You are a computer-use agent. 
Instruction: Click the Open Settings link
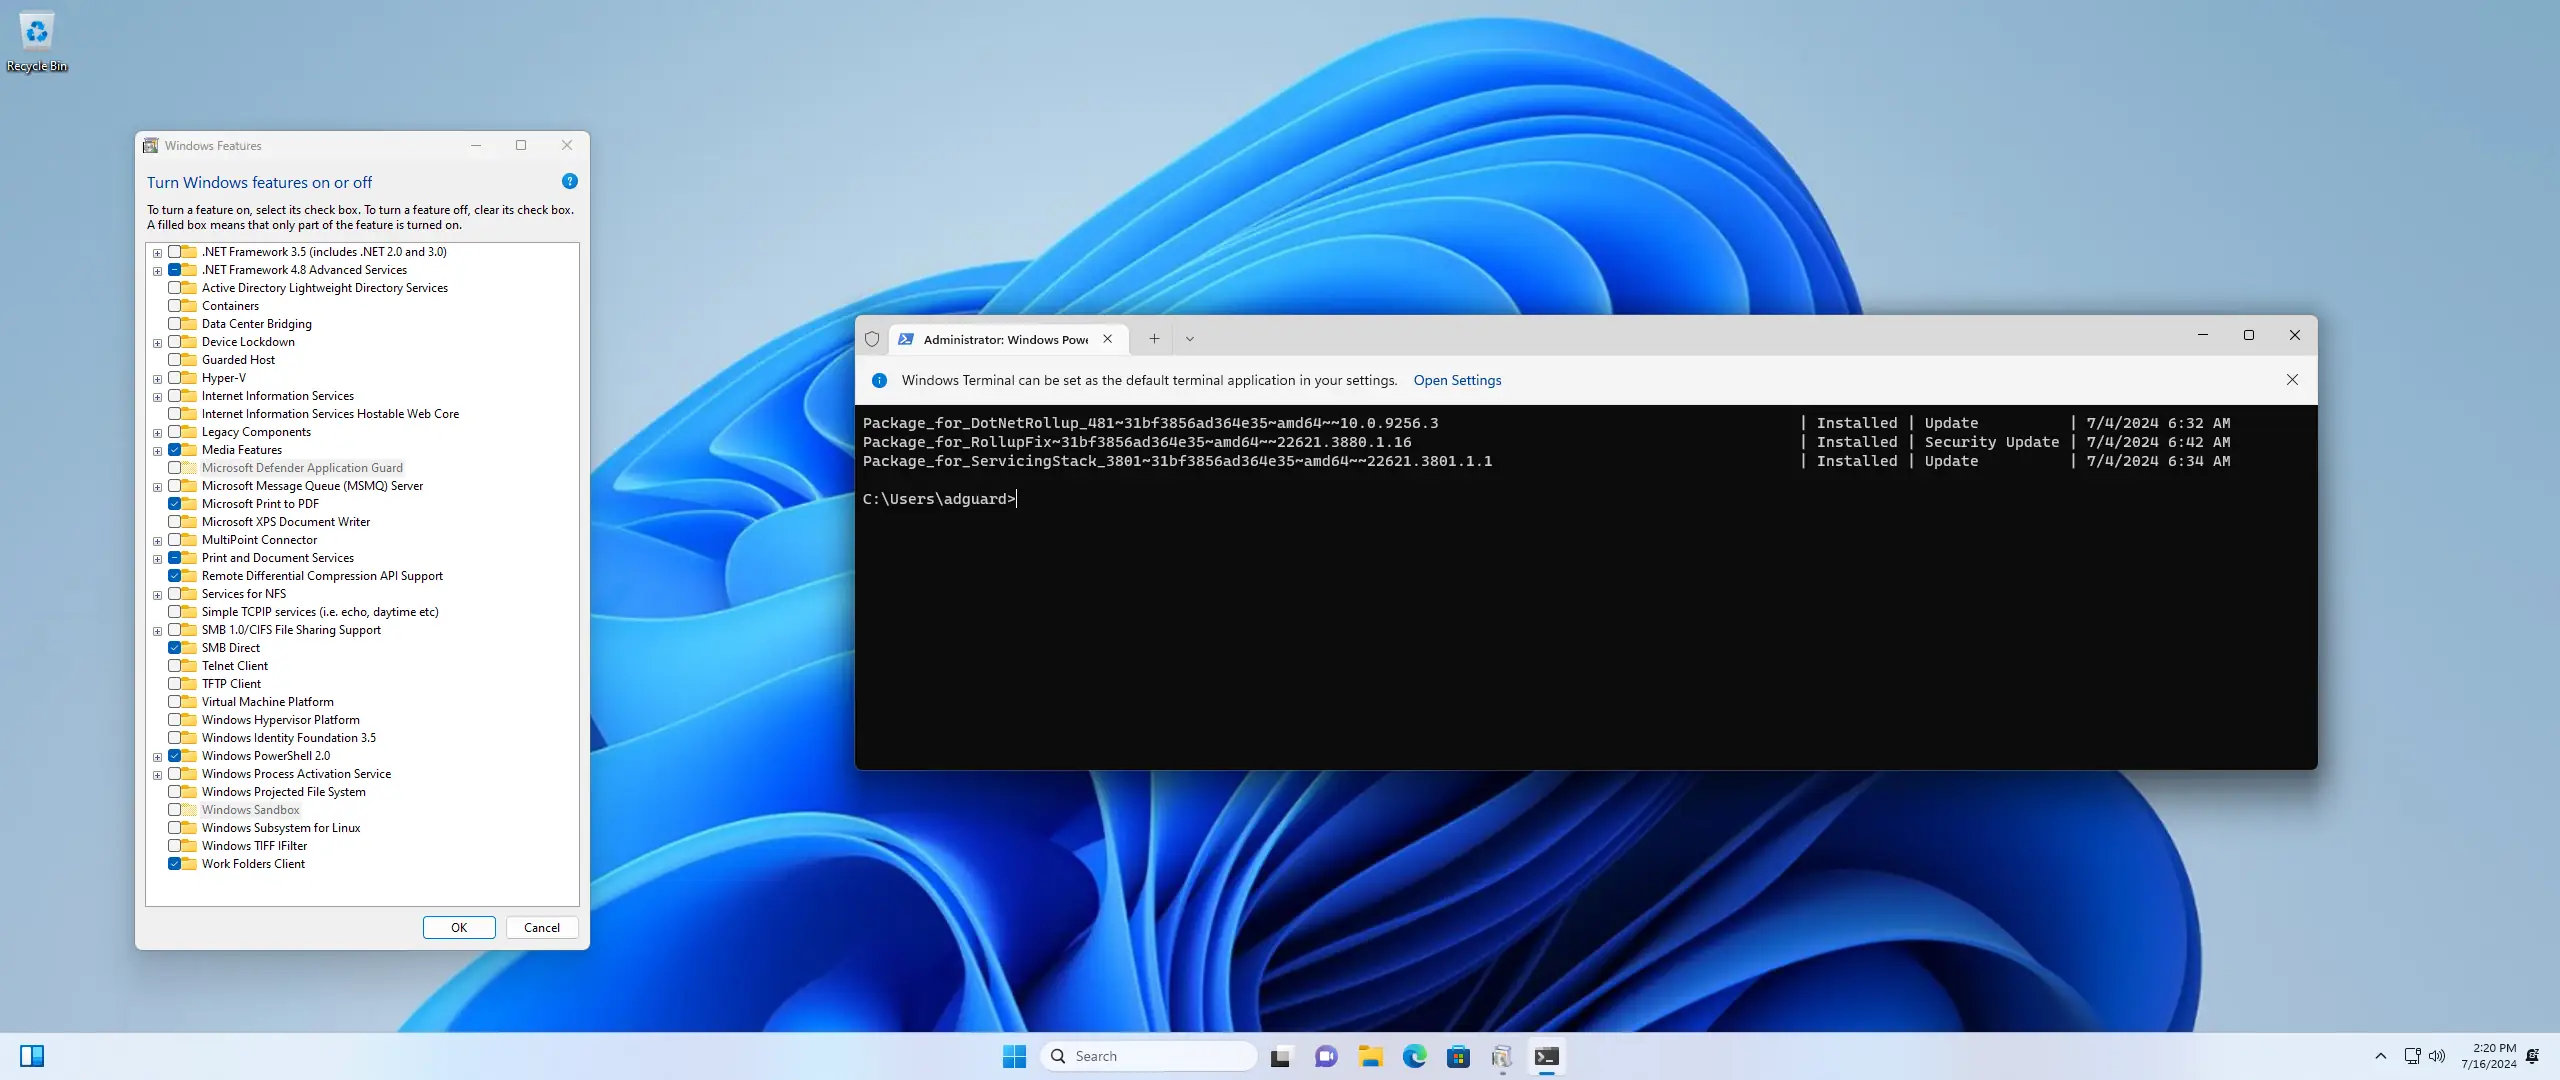pyautogui.click(x=1457, y=380)
